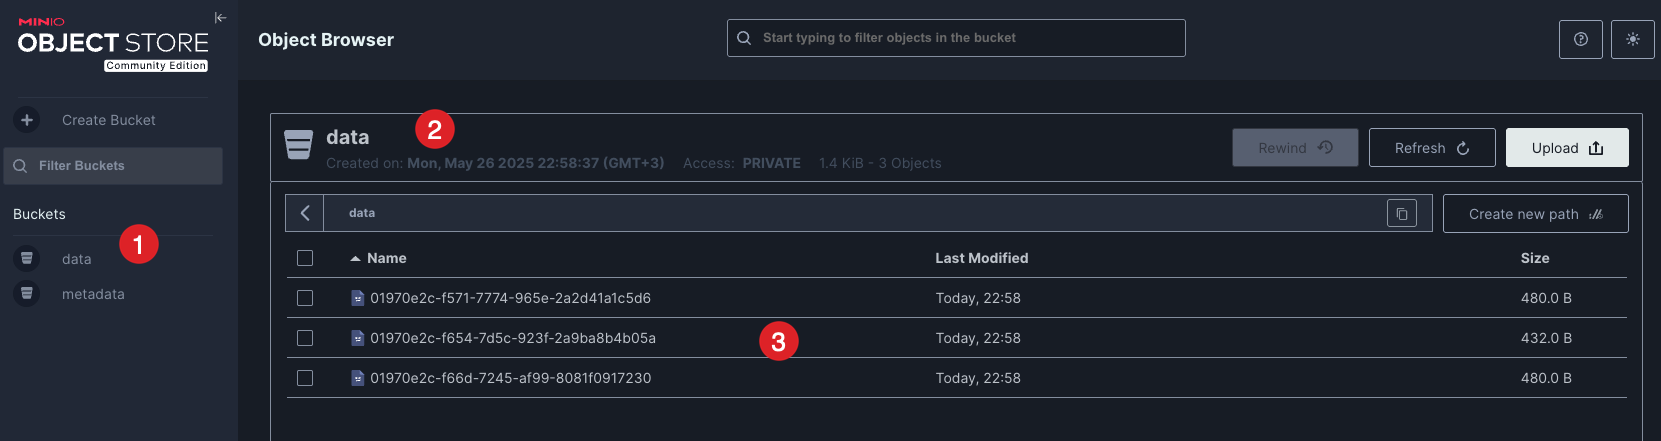Select checkbox for object 01970e2c-f654

click(x=305, y=338)
